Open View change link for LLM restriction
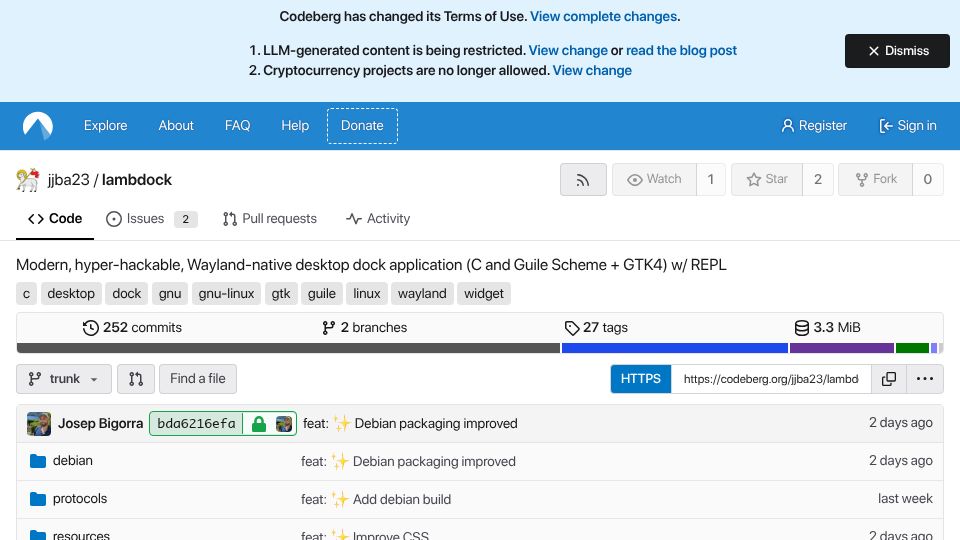 coord(568,50)
